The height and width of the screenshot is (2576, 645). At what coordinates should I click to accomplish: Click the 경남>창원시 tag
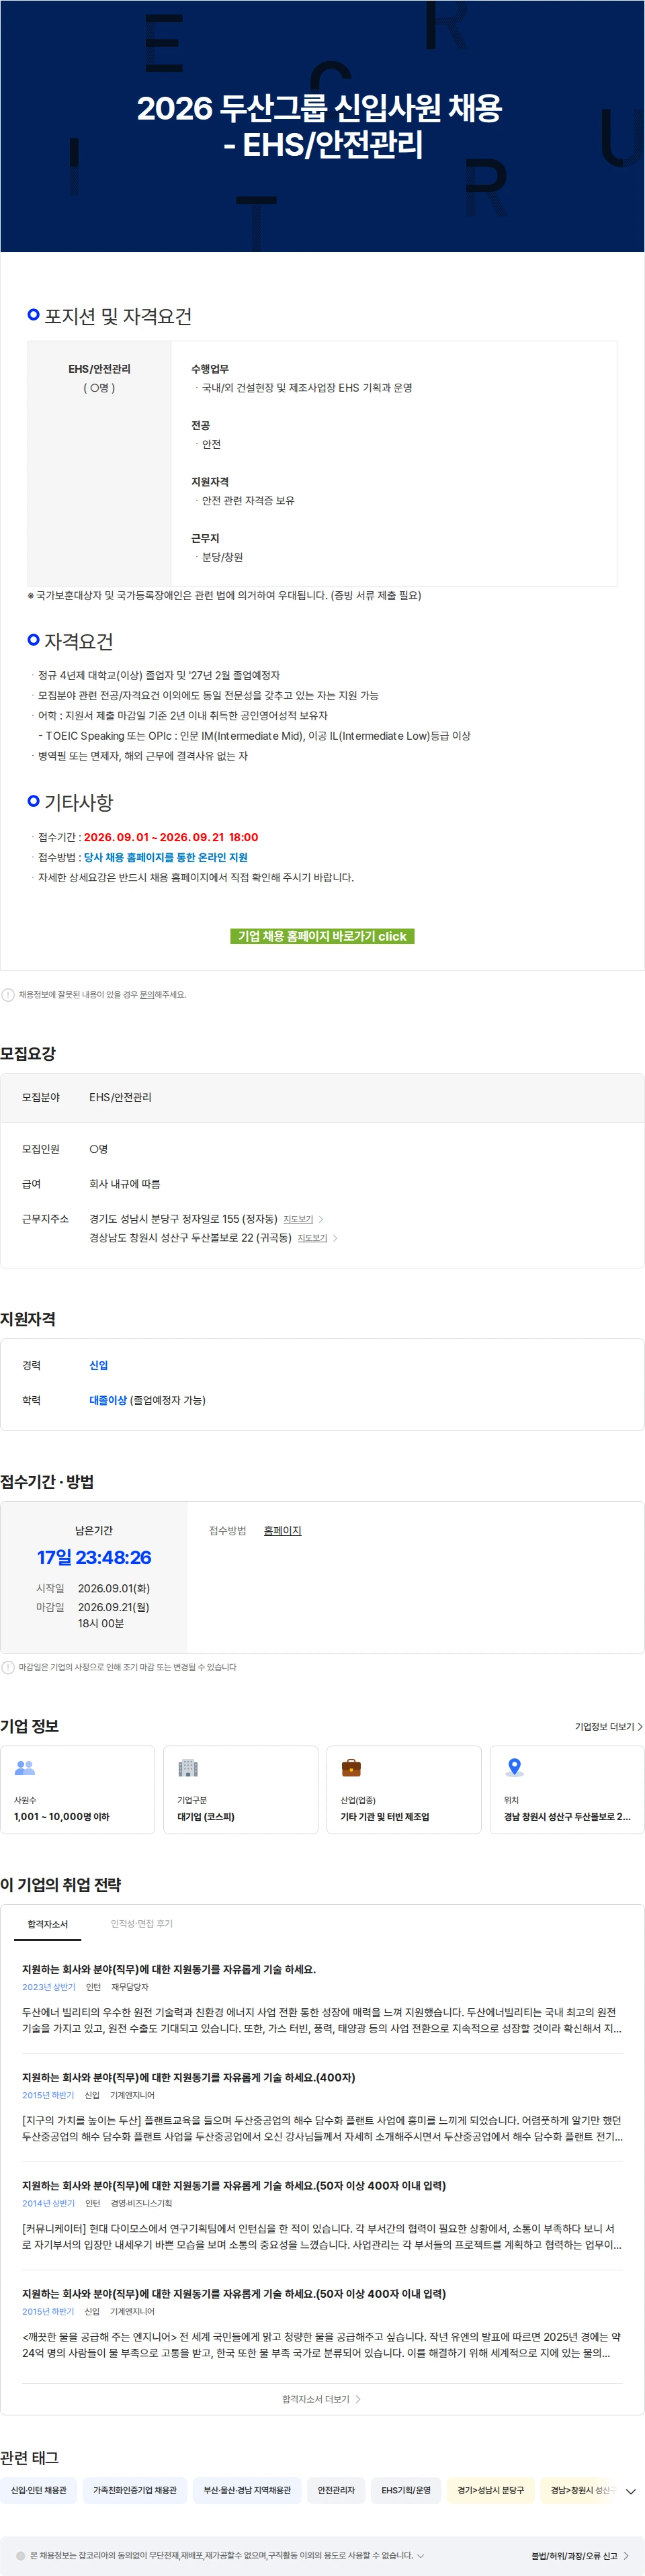[x=578, y=2490]
